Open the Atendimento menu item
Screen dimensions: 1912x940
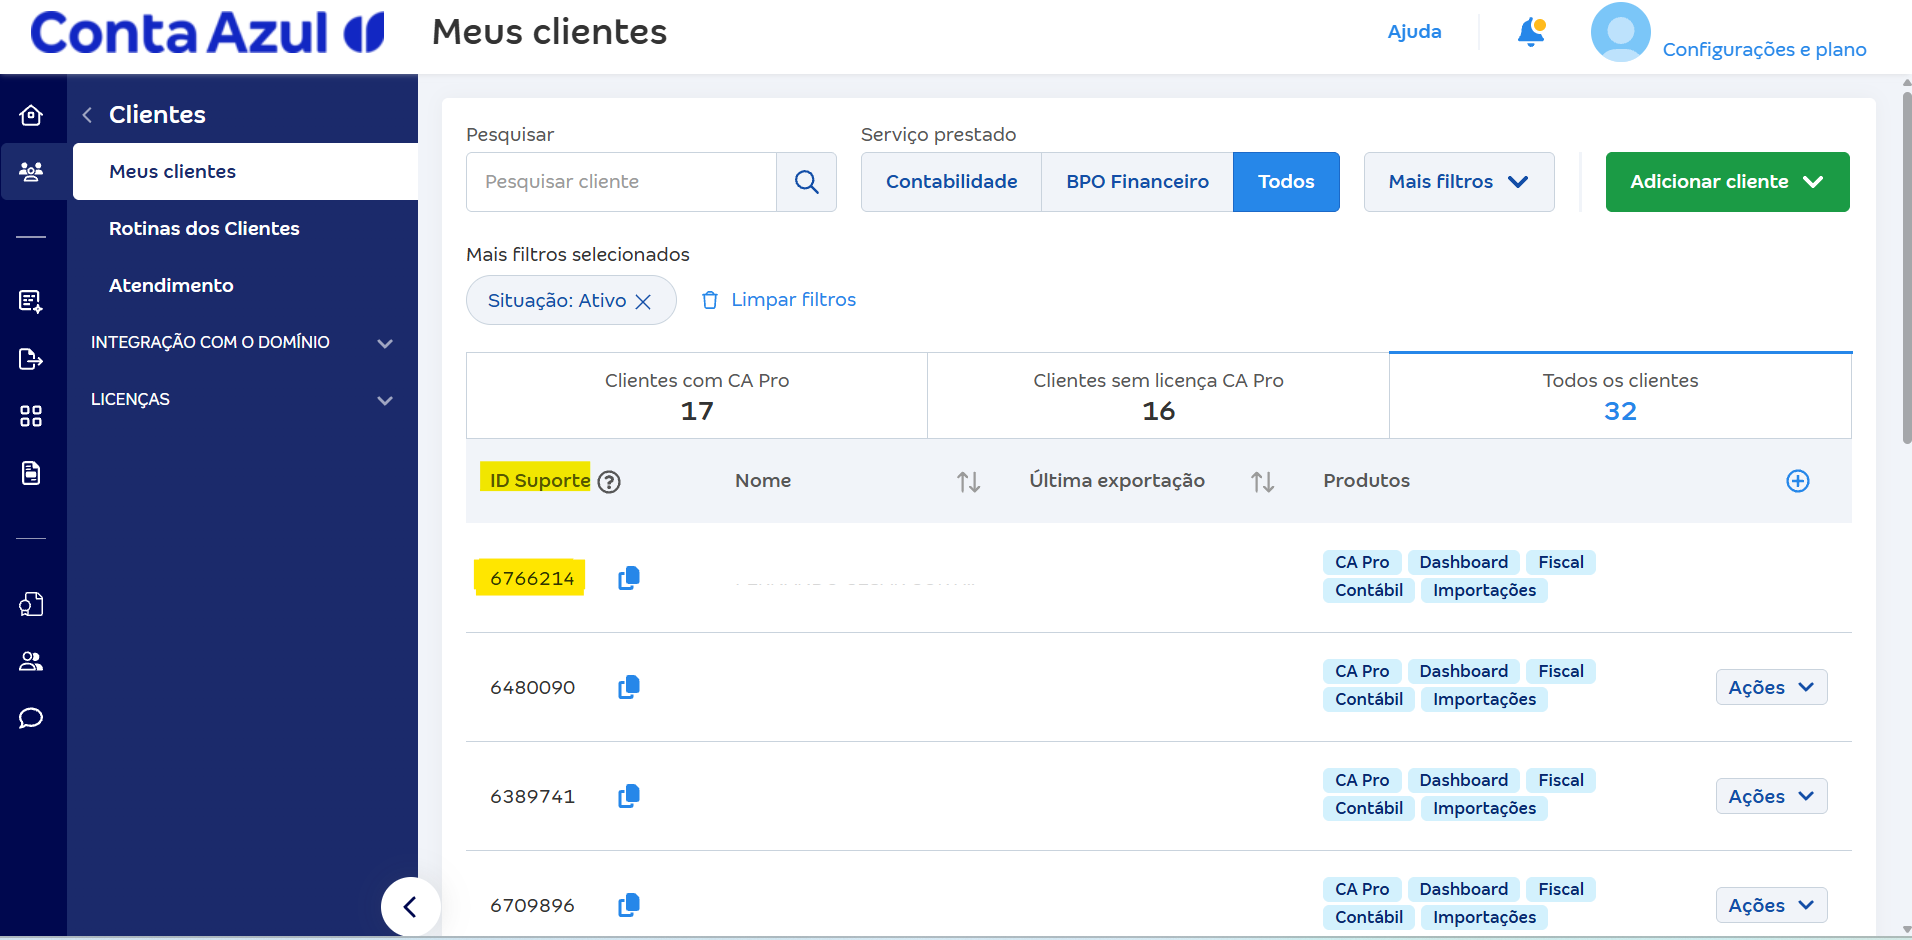click(171, 286)
